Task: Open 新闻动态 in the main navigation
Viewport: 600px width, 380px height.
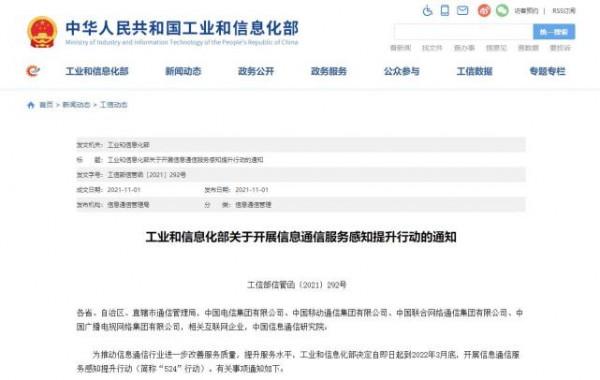Action: coord(183,71)
